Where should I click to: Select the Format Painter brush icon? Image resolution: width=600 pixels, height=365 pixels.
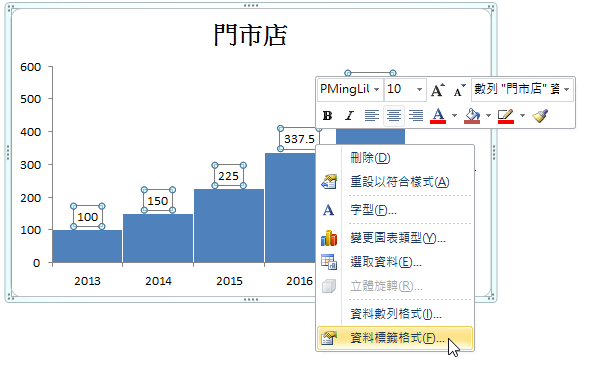[x=540, y=116]
